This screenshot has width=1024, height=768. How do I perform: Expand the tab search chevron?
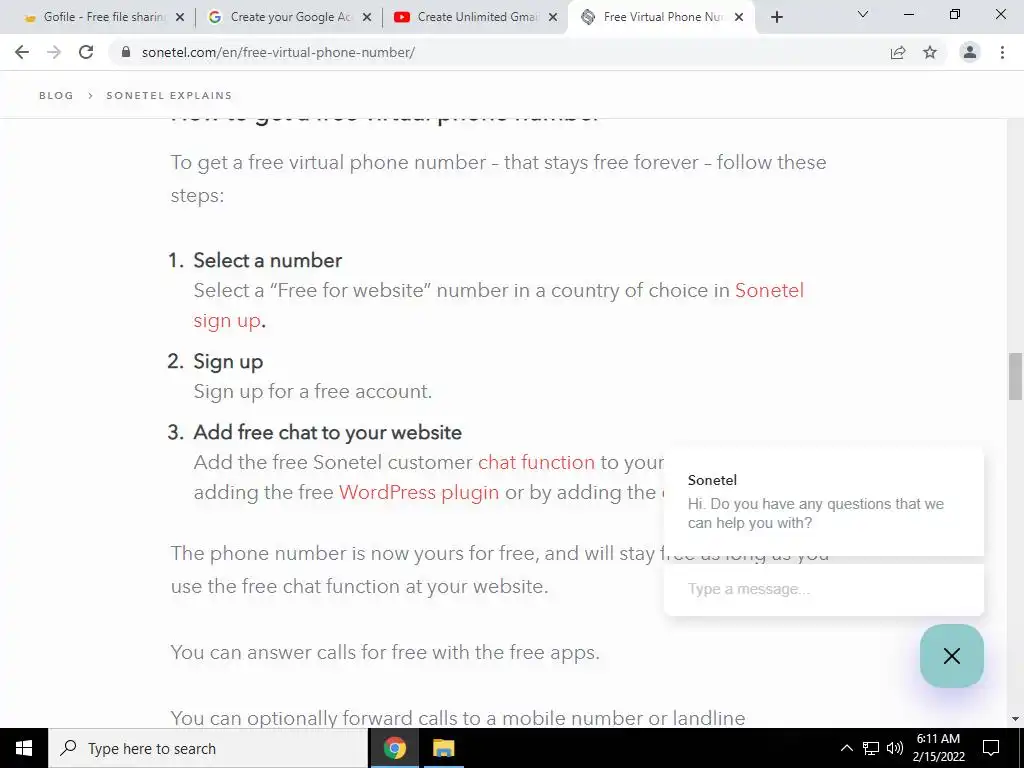pos(863,14)
